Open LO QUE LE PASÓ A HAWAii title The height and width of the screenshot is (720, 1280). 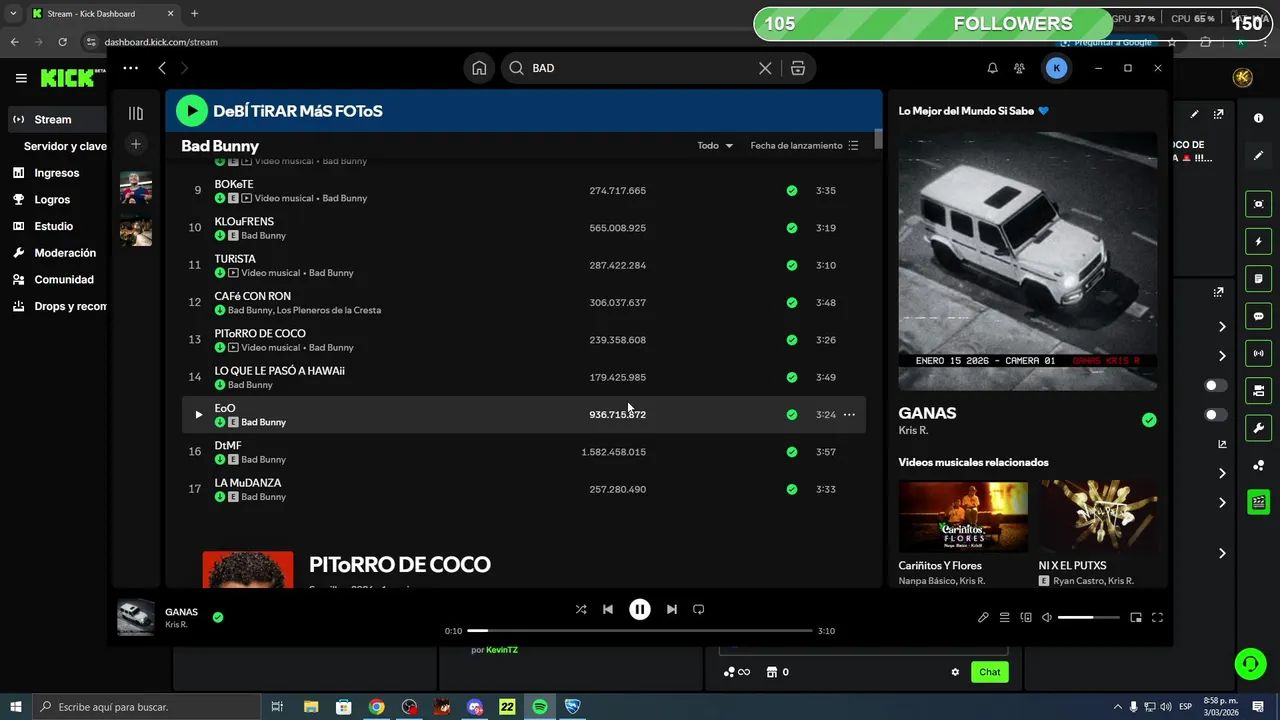tap(280, 371)
